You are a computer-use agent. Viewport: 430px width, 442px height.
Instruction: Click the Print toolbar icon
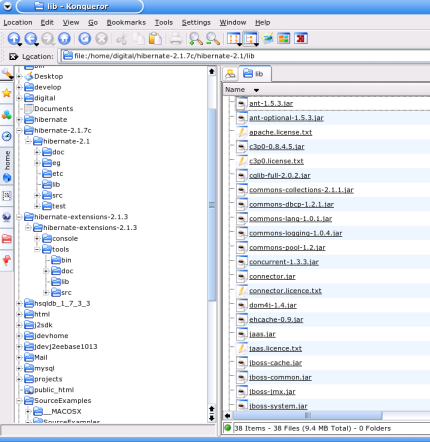(x=176, y=39)
